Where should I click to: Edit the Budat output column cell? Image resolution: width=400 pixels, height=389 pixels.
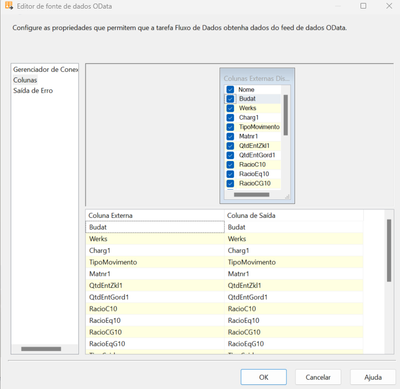[294, 227]
